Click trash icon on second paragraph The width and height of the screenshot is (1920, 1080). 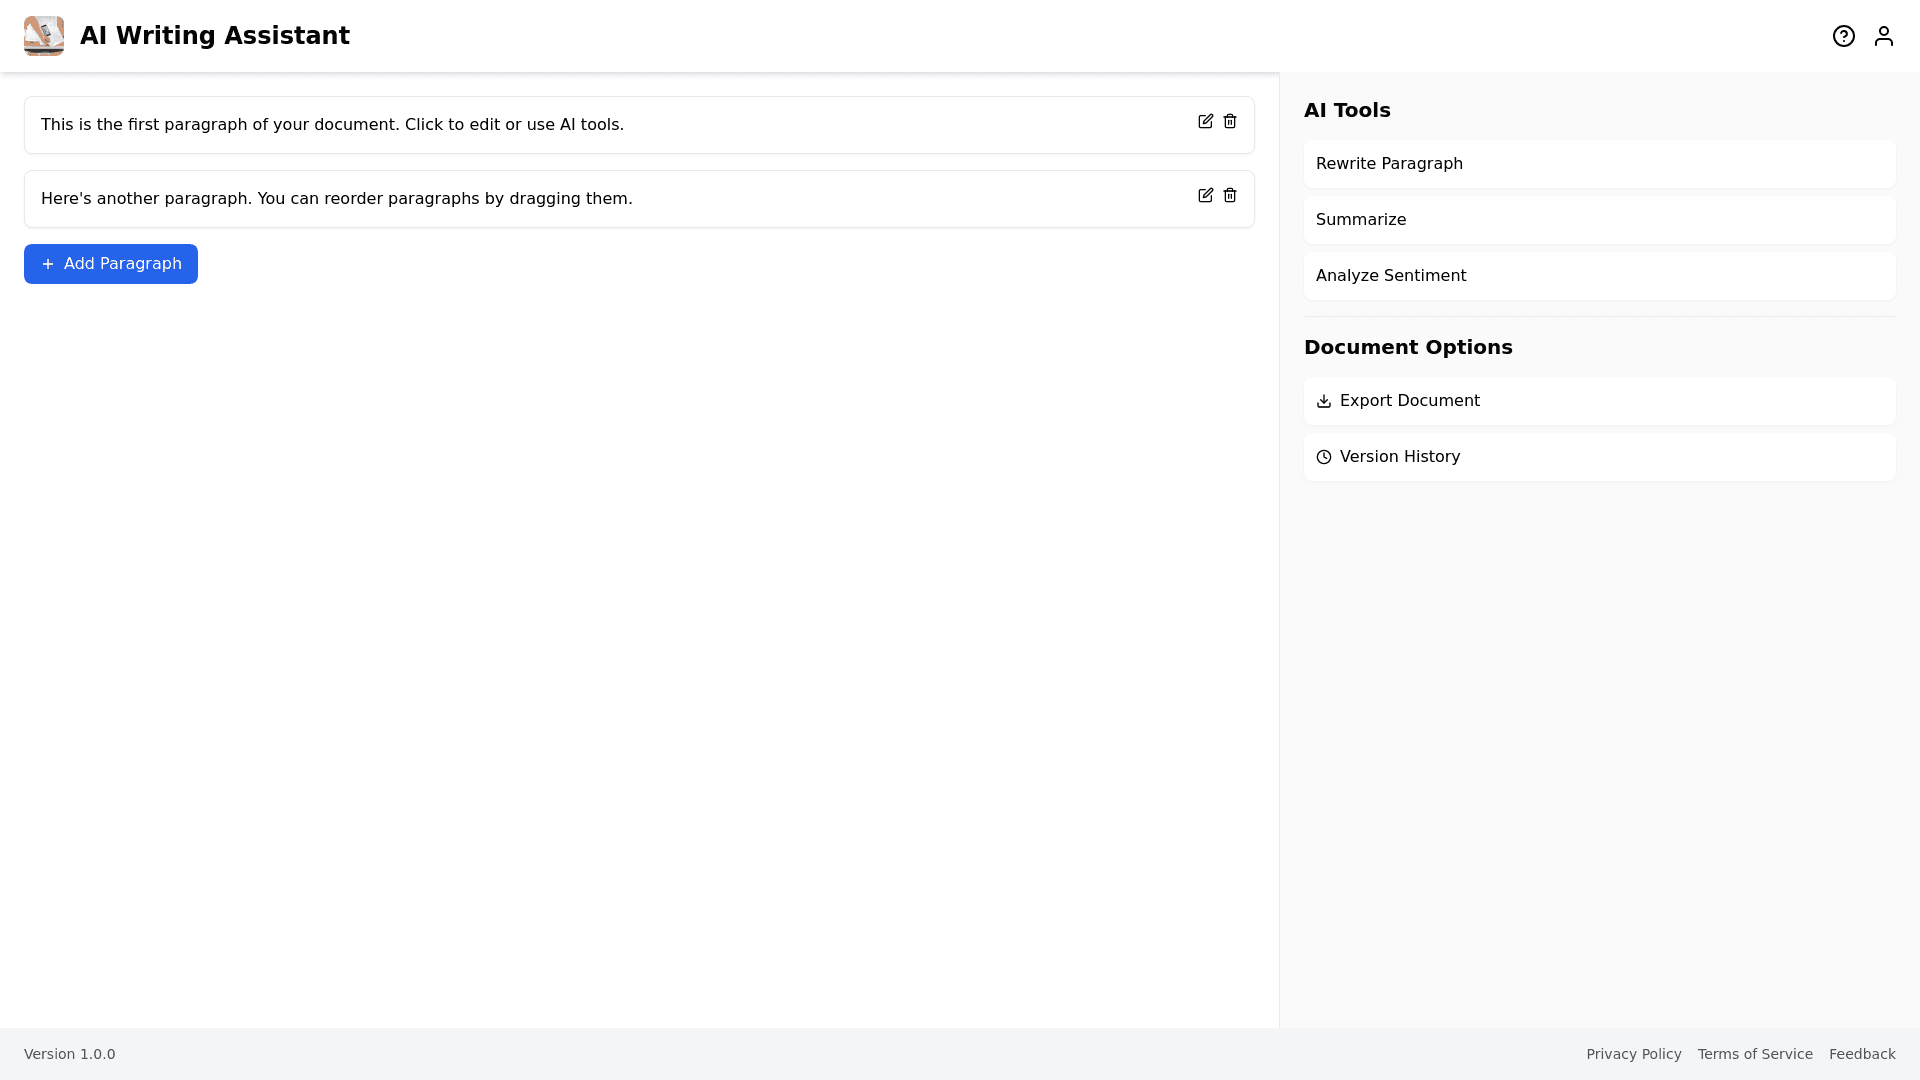point(1230,195)
